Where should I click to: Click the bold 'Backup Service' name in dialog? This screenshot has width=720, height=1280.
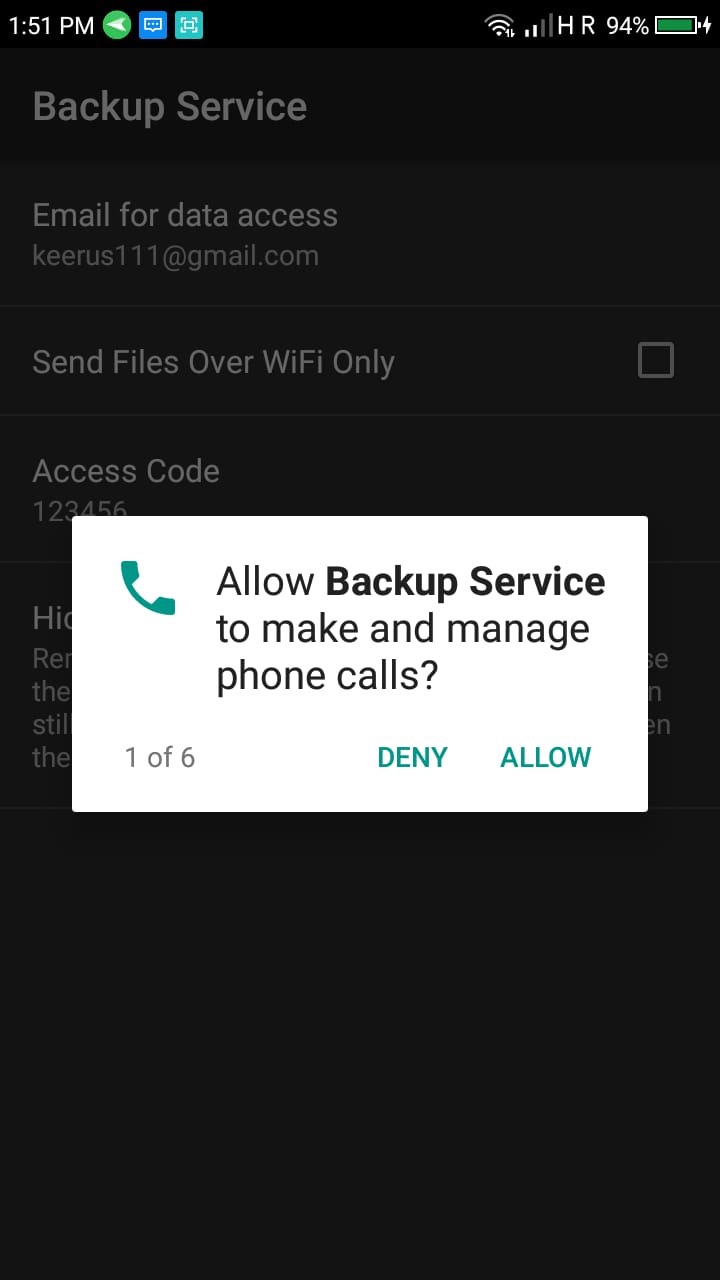pos(466,581)
